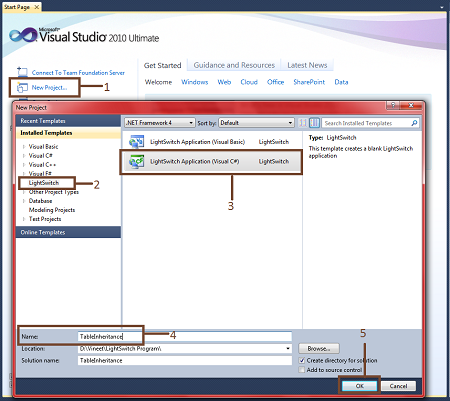The height and width of the screenshot is (401, 450).
Task: Expand the Other Project Types node
Action: point(24,192)
